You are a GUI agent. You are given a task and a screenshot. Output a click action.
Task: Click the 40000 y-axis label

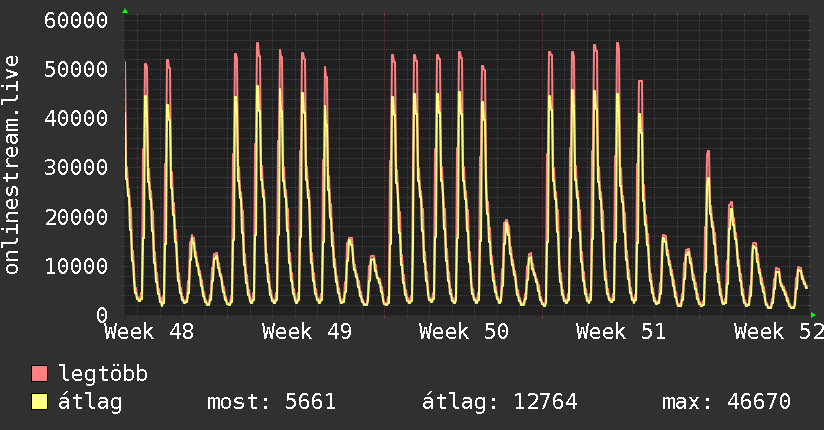coord(76,118)
